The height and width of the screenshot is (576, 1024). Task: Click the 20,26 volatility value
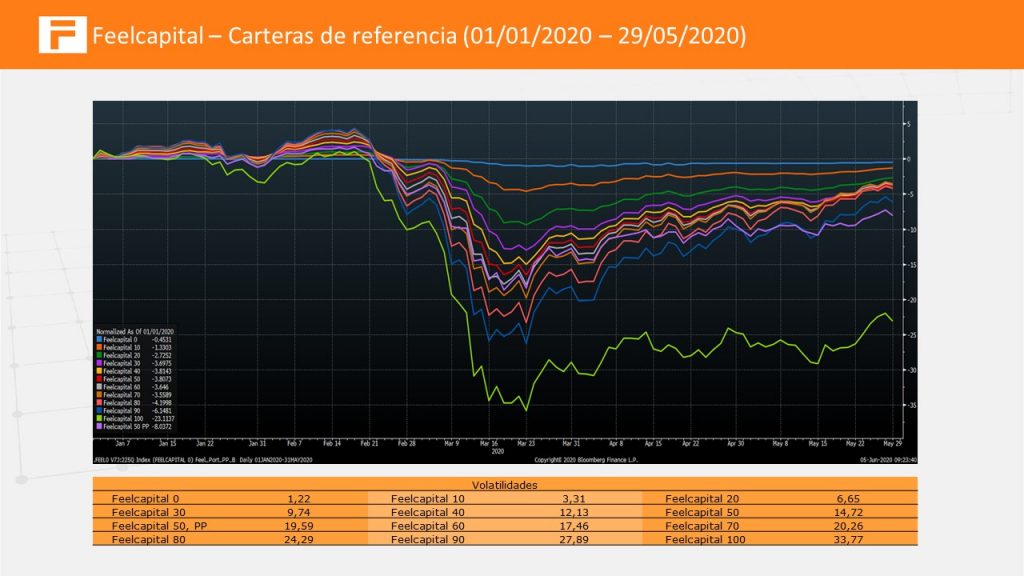[848, 526]
